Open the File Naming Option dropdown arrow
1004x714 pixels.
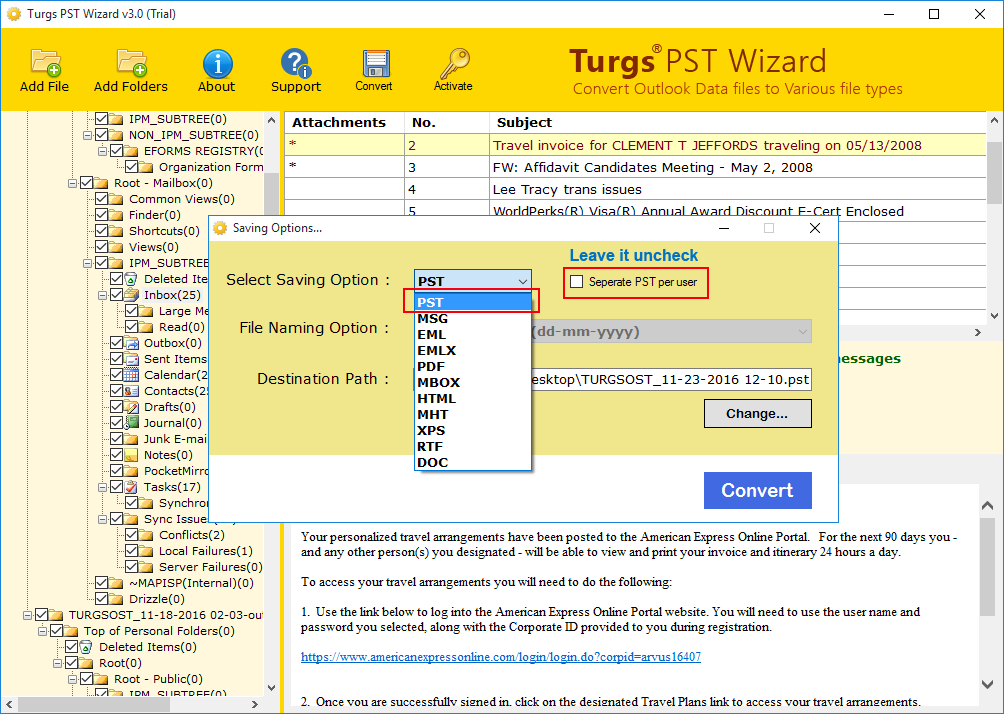[x=802, y=332]
